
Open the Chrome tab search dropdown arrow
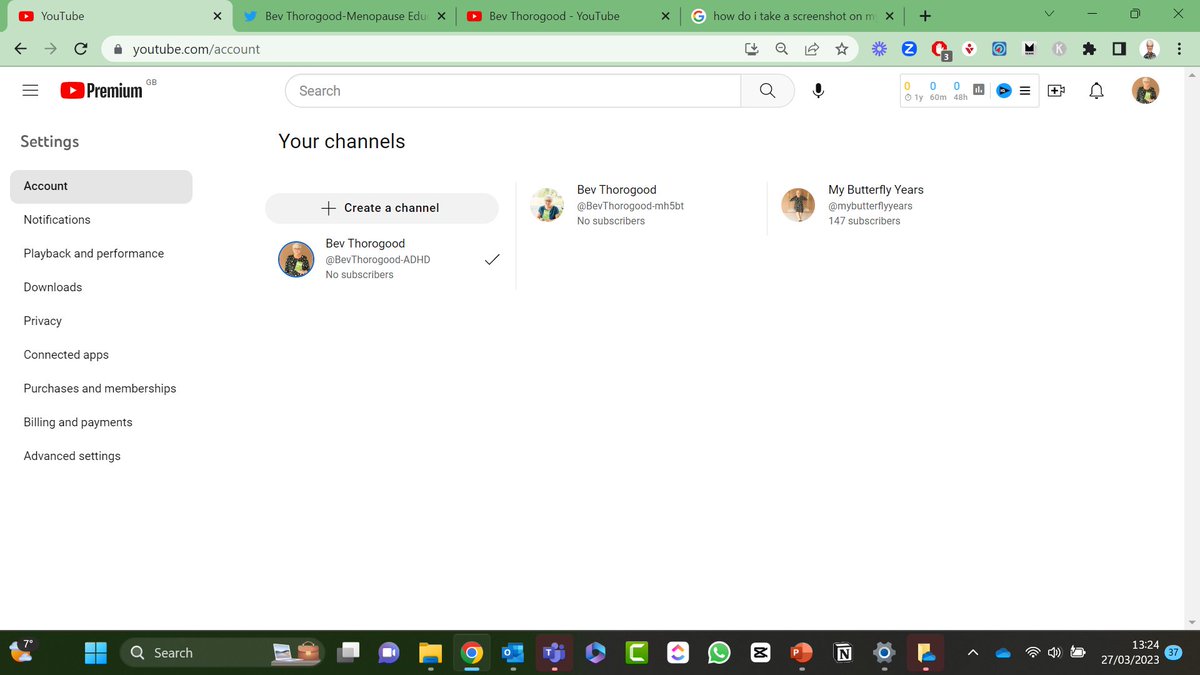(1048, 15)
